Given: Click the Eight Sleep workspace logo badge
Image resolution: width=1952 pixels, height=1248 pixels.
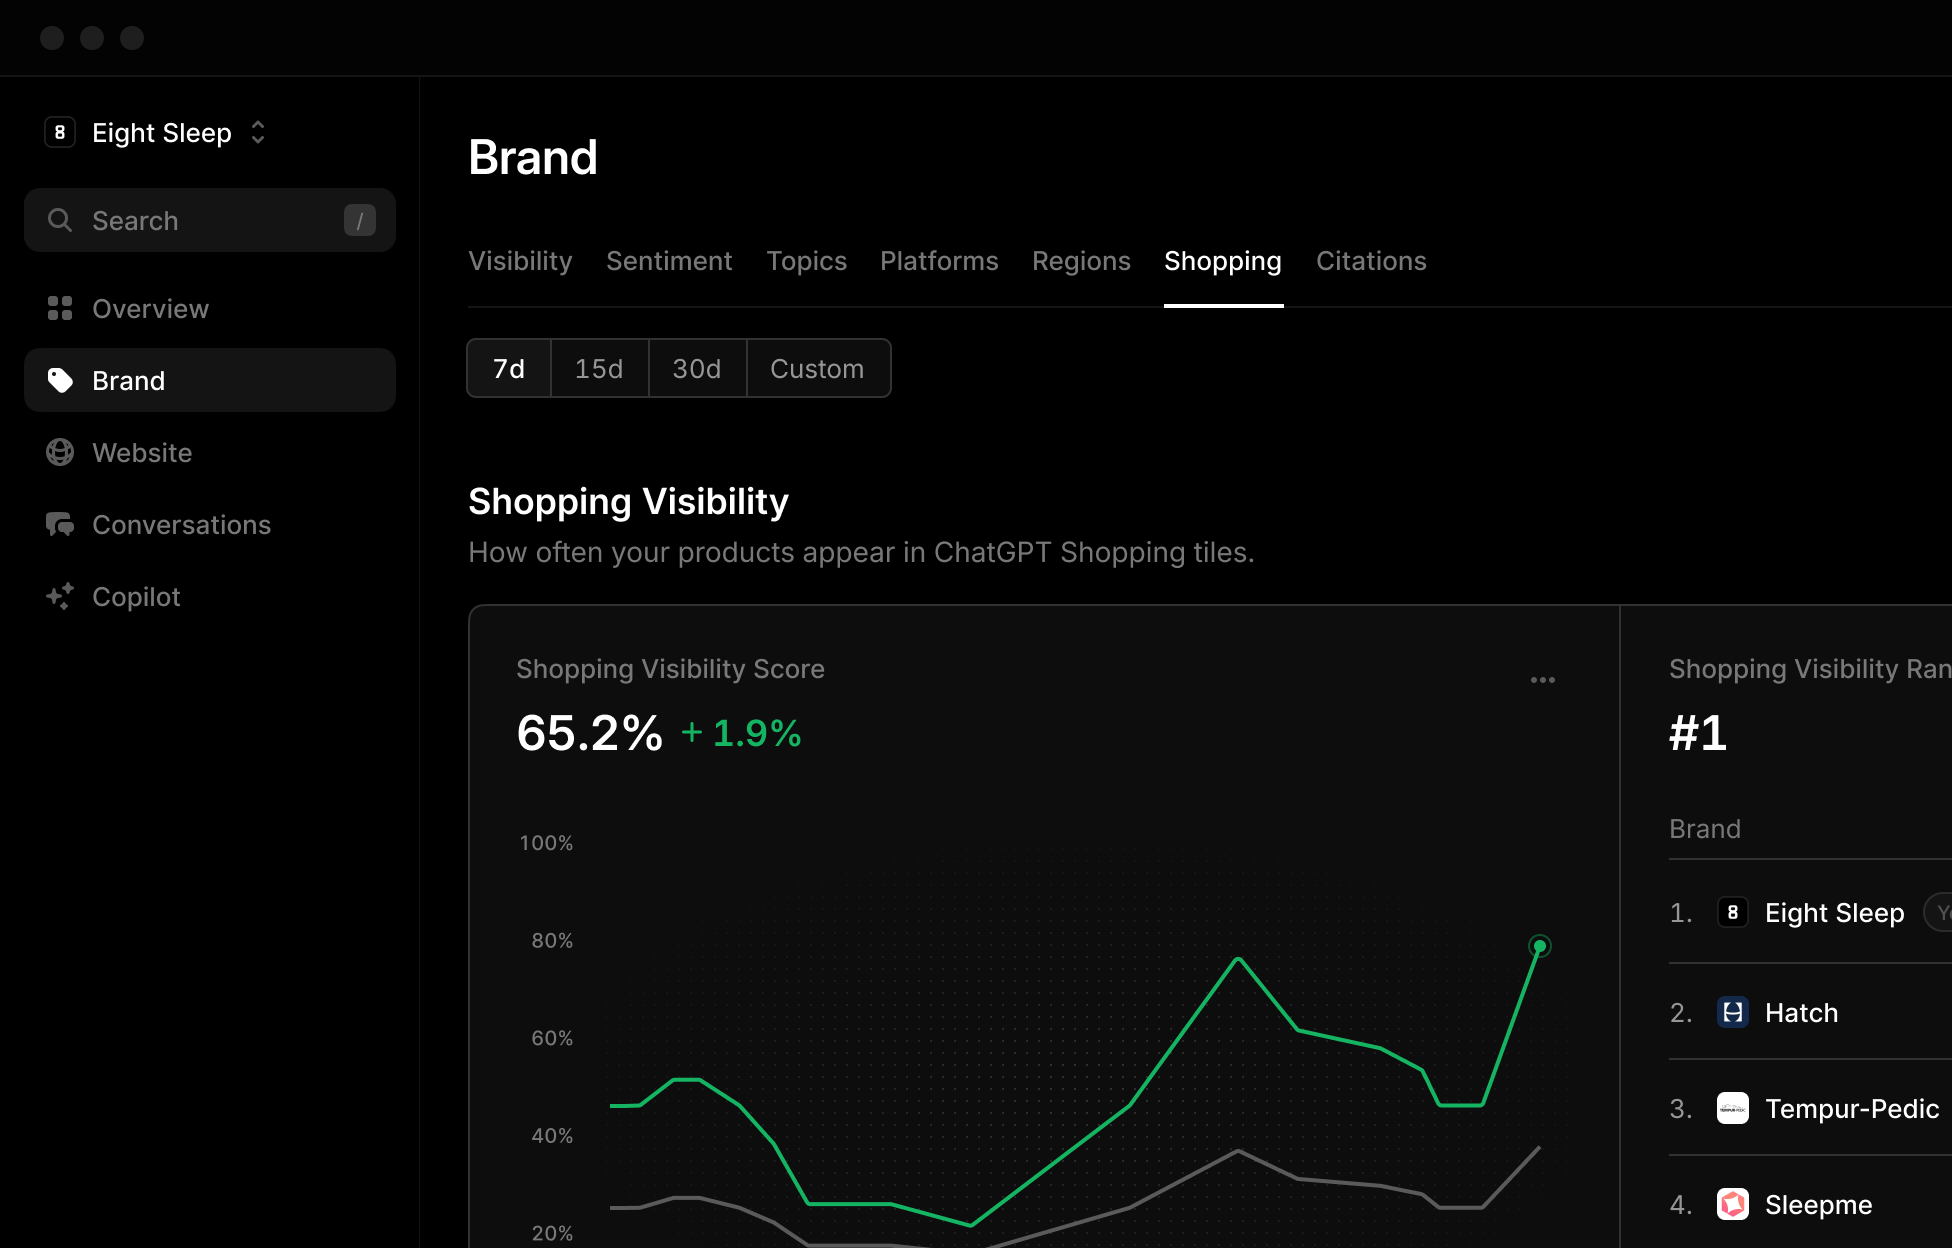Looking at the screenshot, I should (x=60, y=132).
